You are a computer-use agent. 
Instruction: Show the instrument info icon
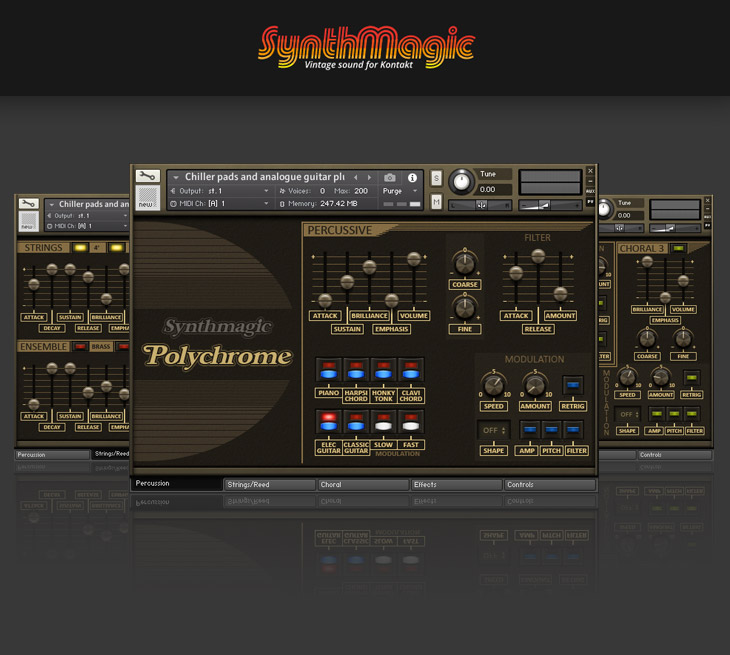(412, 177)
